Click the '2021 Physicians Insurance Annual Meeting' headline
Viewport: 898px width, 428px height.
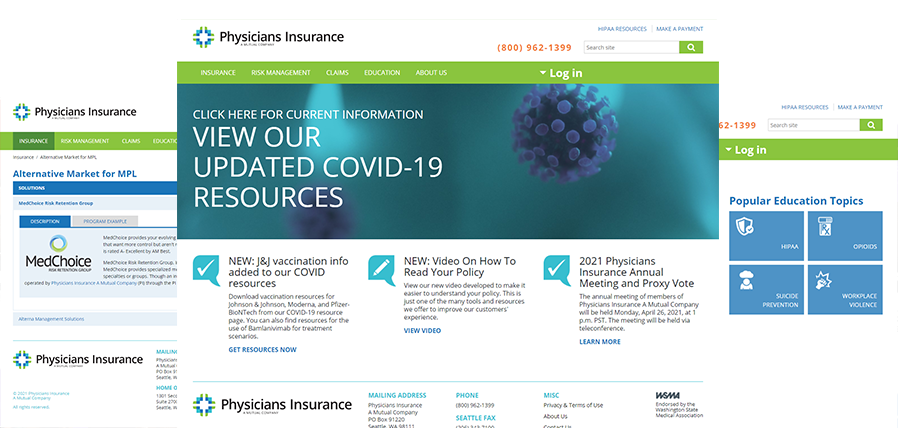pos(636,272)
